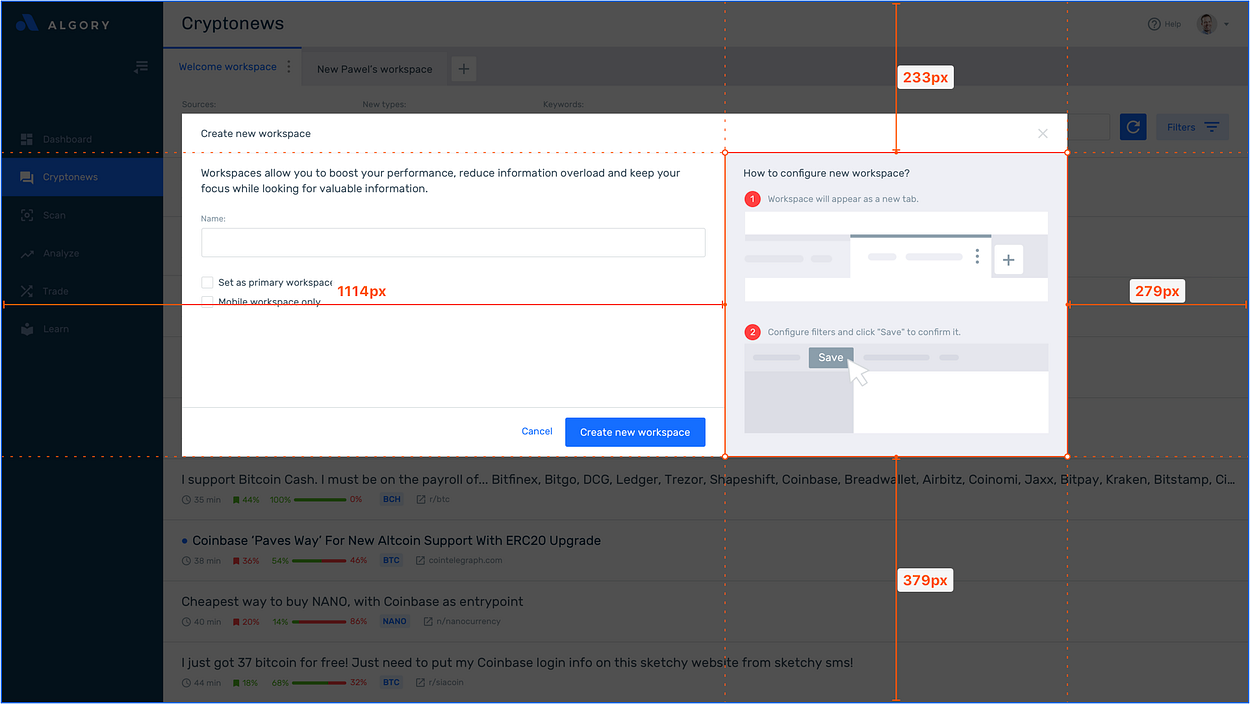The width and height of the screenshot is (1250, 704).
Task: Click the workspace Name input field
Action: 453,243
